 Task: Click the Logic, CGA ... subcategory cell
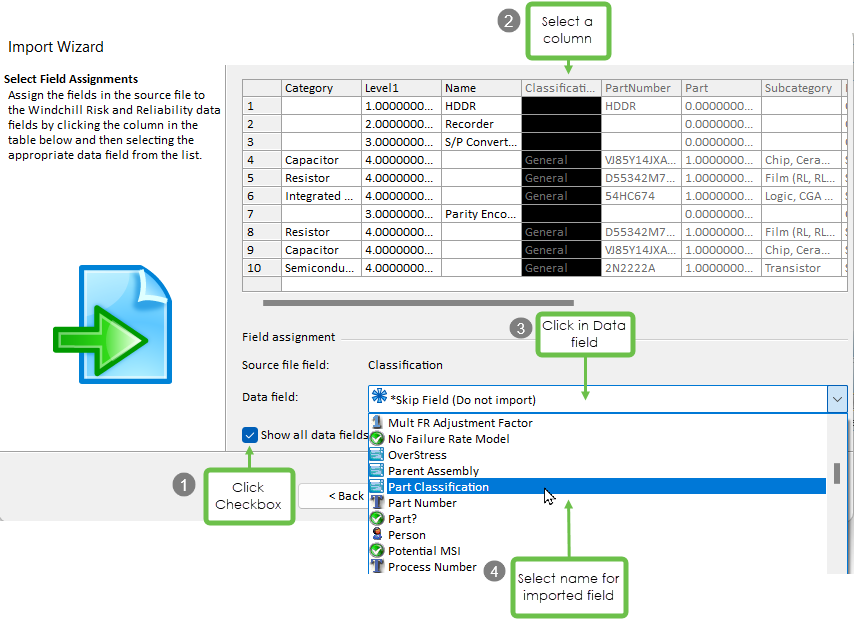pos(801,196)
